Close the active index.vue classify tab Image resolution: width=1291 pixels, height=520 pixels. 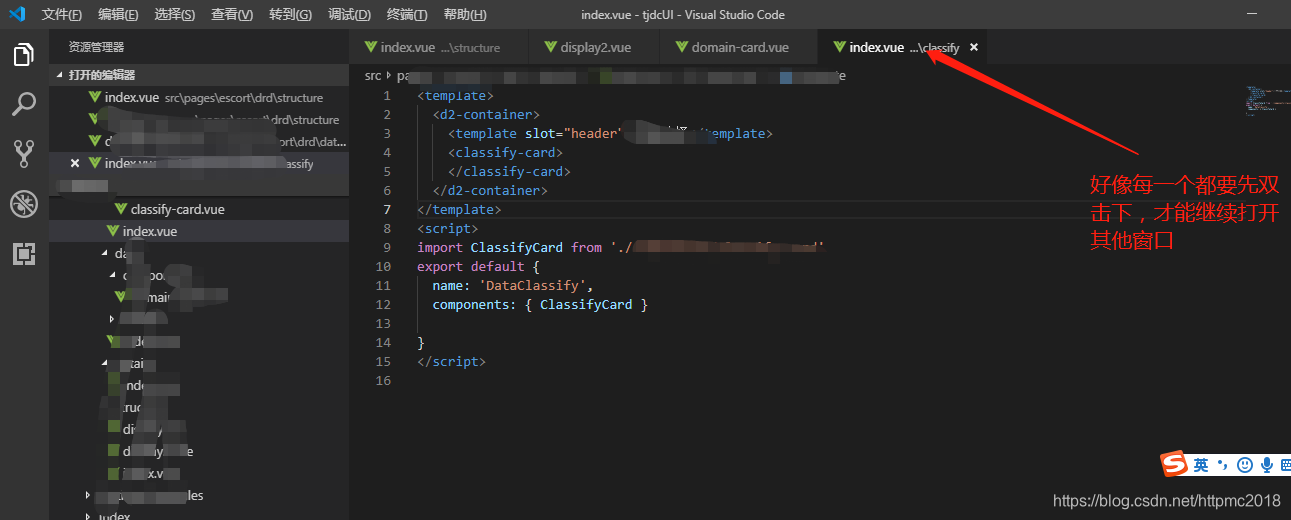click(974, 47)
